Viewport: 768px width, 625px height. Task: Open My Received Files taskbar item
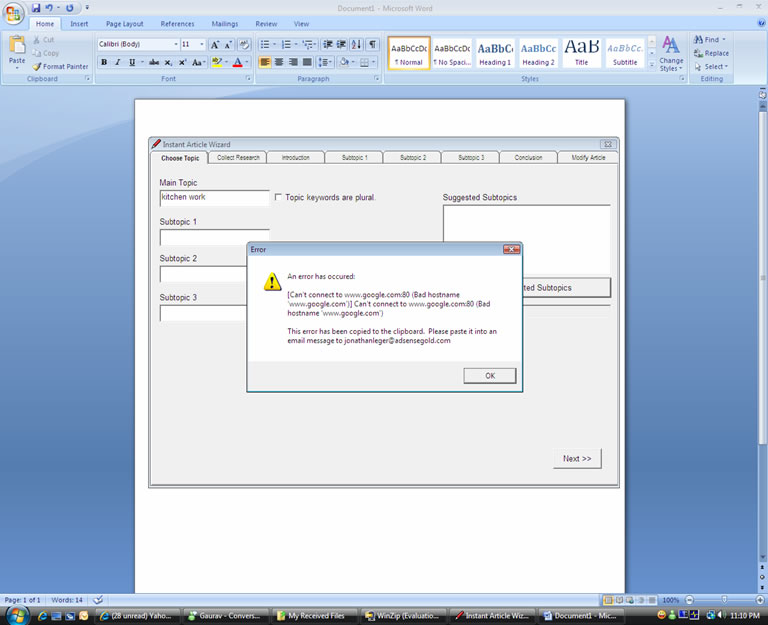(316, 616)
